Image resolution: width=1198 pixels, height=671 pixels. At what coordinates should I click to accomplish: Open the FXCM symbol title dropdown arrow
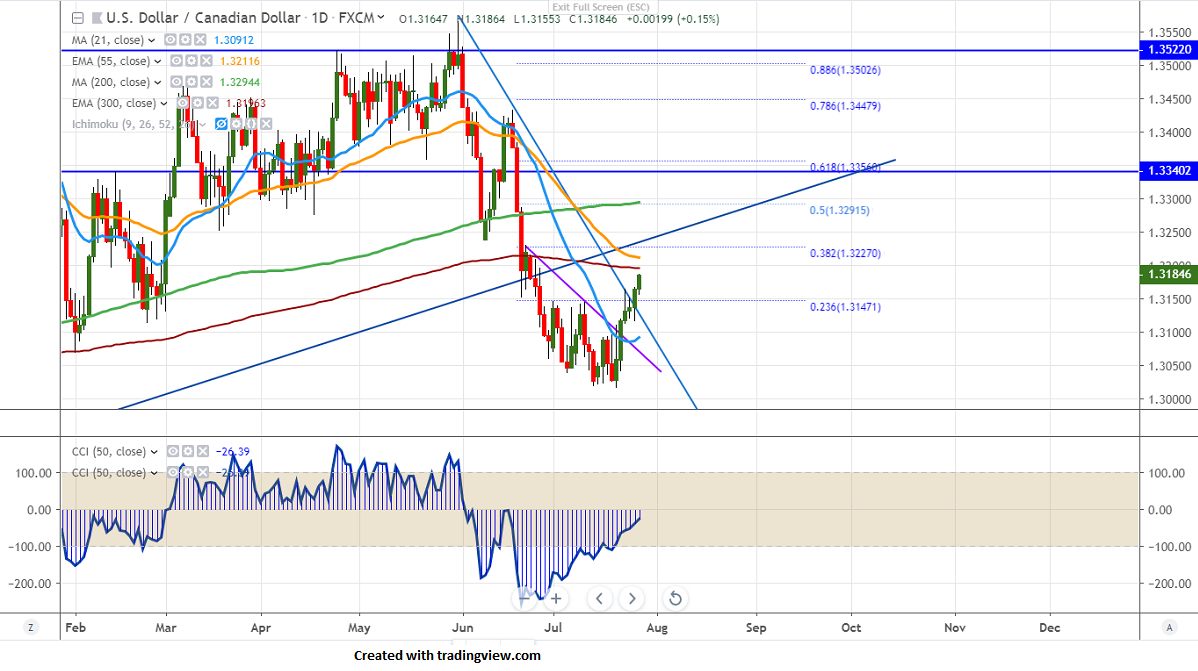point(381,18)
